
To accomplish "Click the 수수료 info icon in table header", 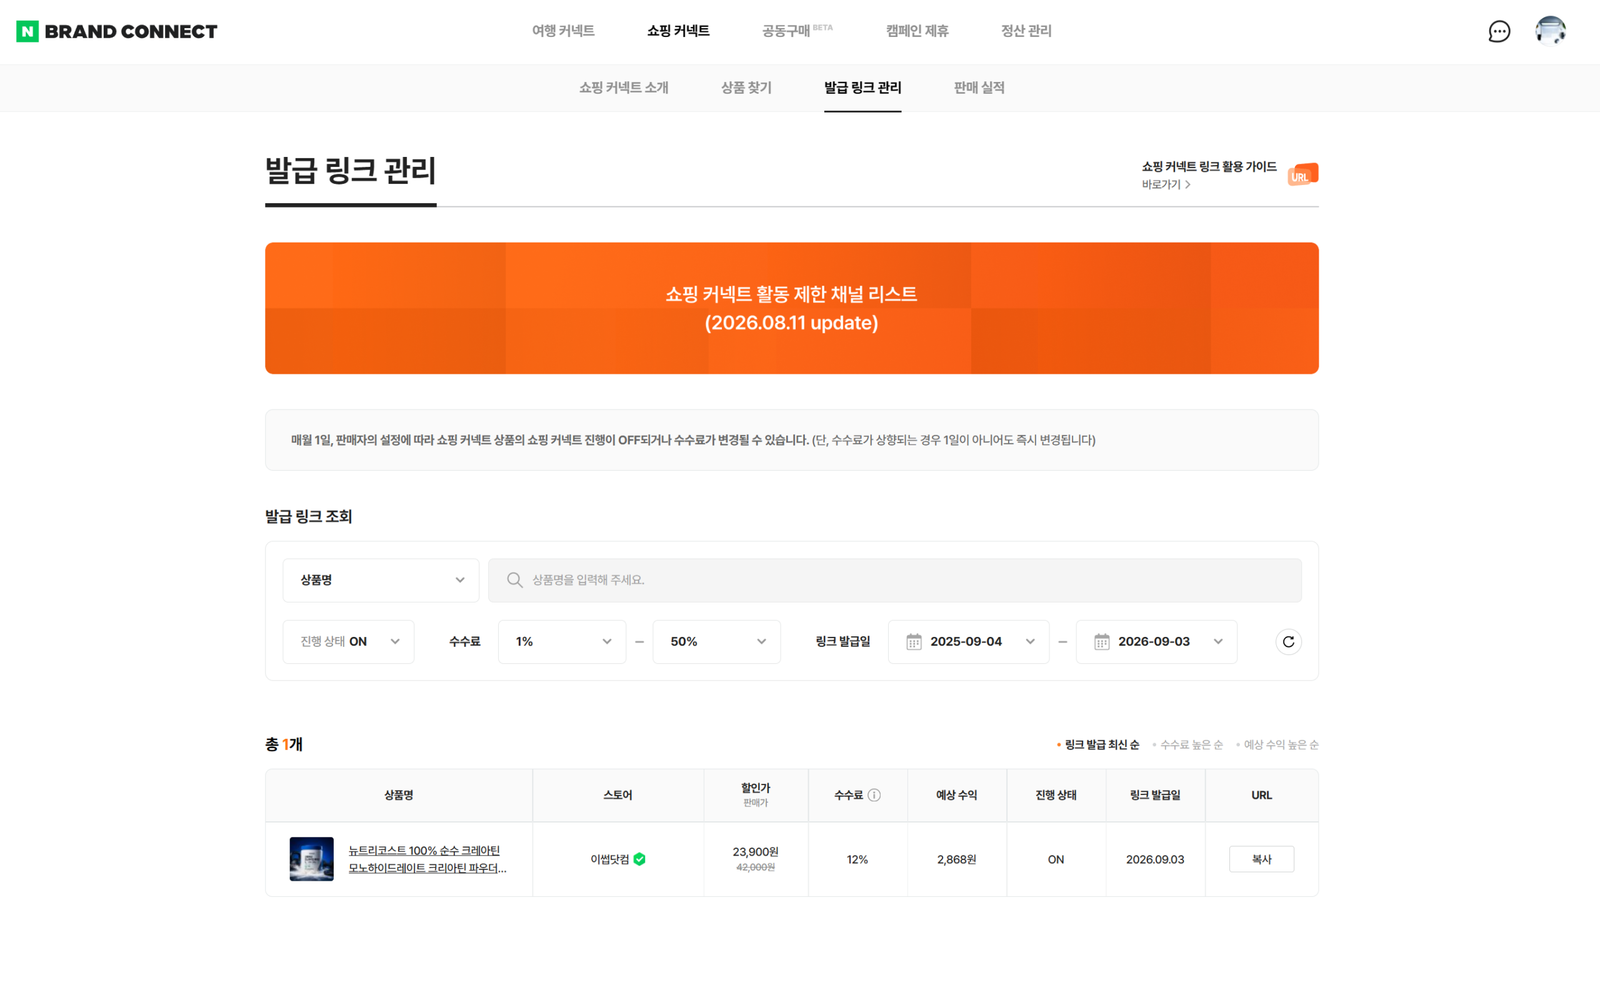I will [874, 795].
